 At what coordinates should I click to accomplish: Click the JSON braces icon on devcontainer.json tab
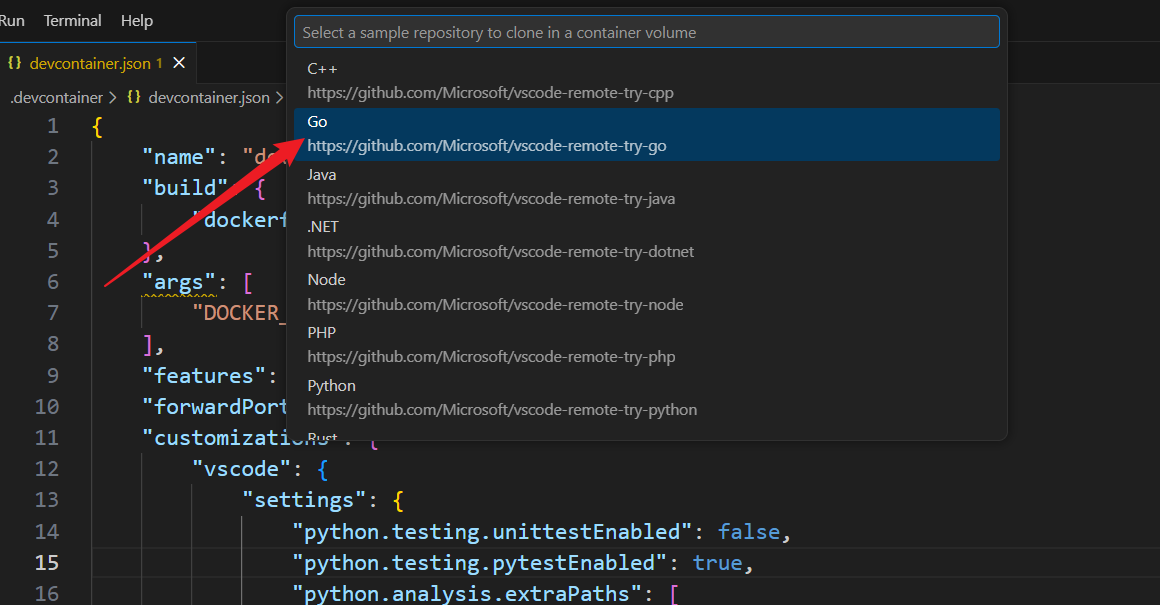pos(14,63)
